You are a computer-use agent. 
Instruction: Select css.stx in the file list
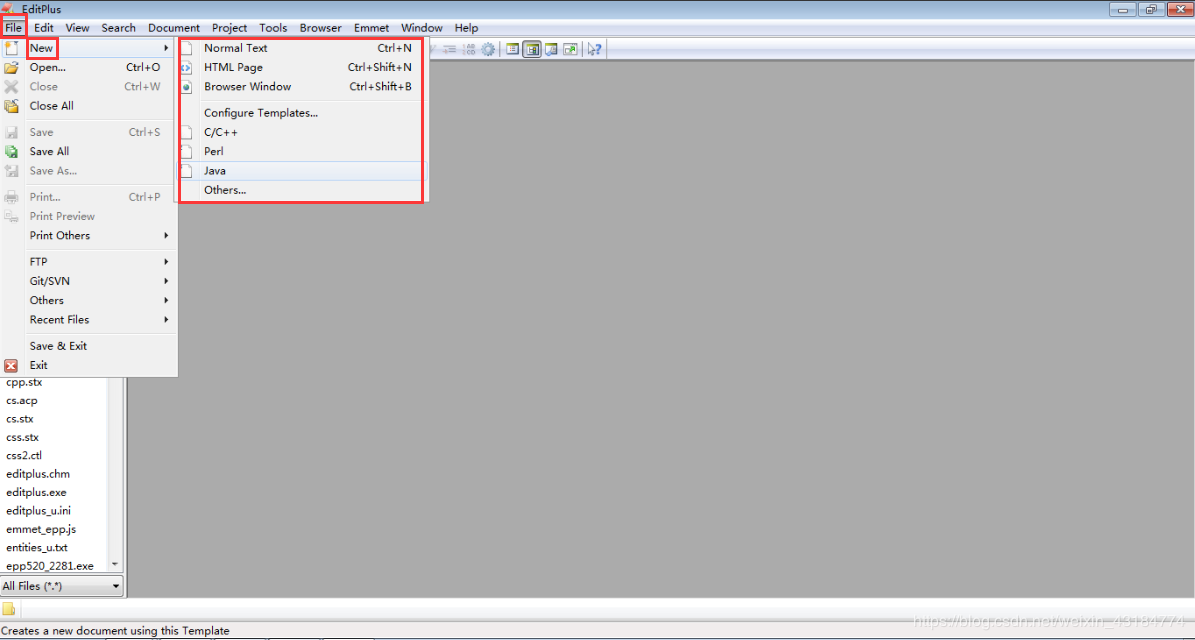point(22,437)
